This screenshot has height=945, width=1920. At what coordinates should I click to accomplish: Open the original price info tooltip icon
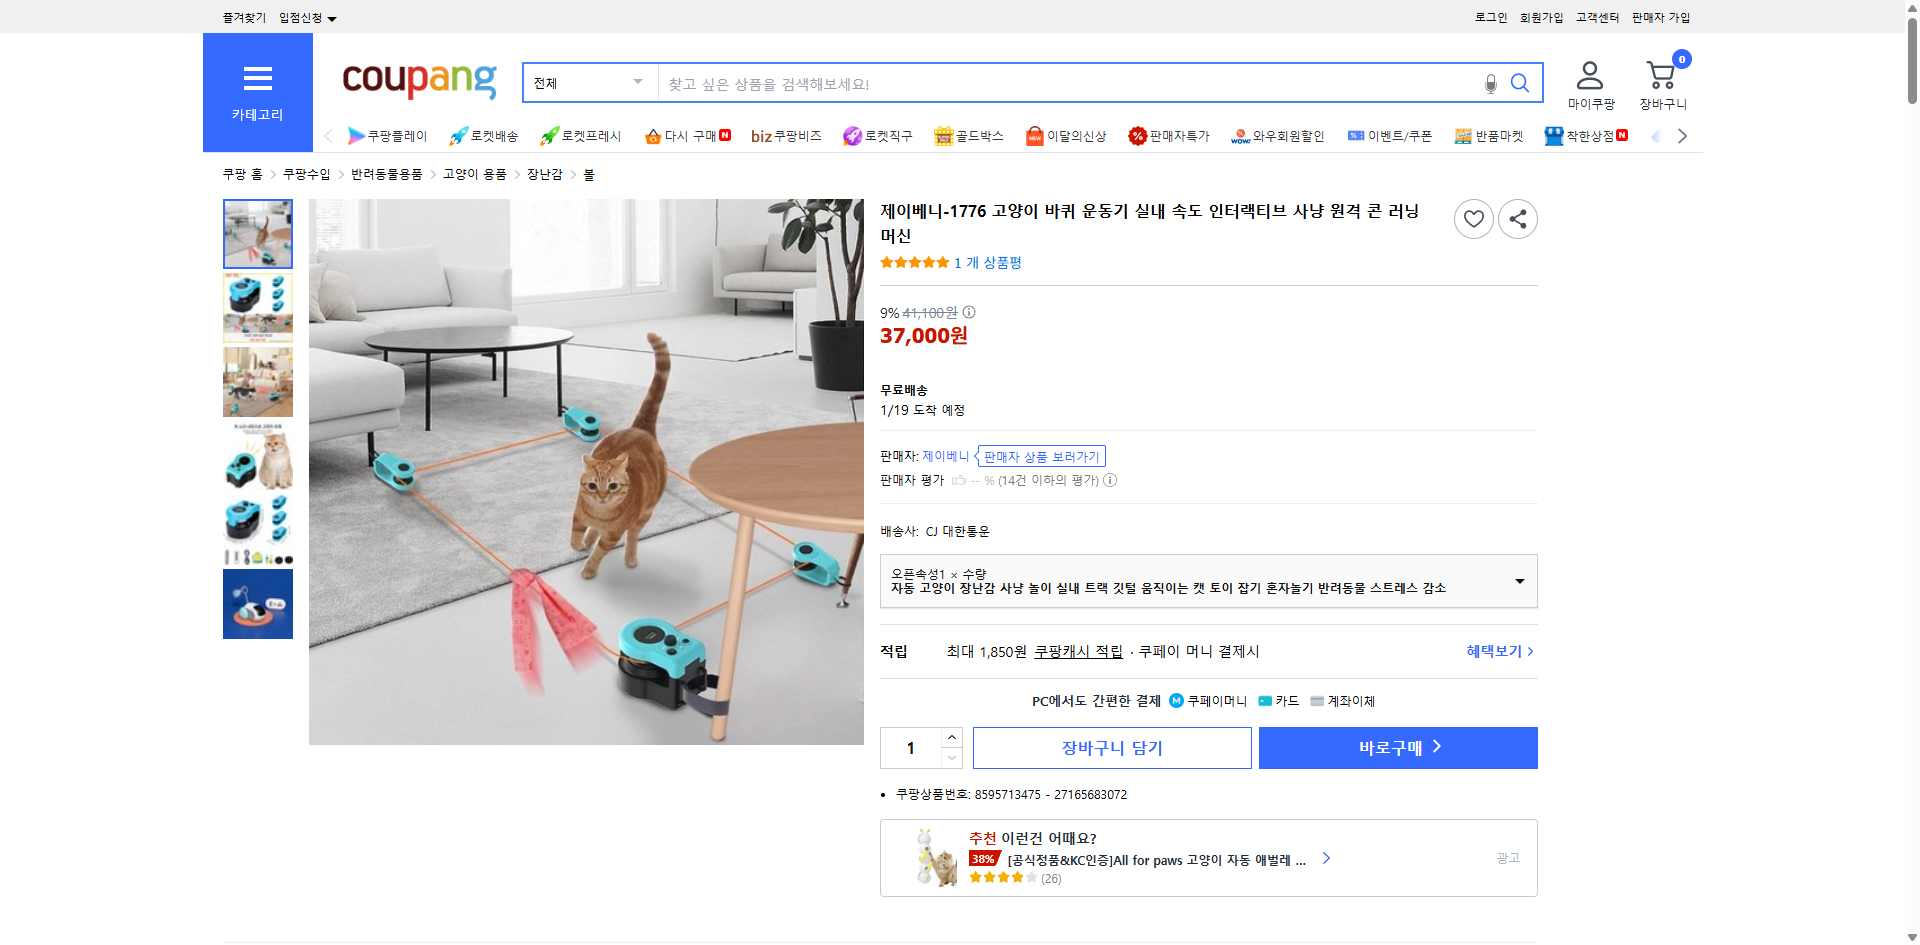[x=968, y=312]
